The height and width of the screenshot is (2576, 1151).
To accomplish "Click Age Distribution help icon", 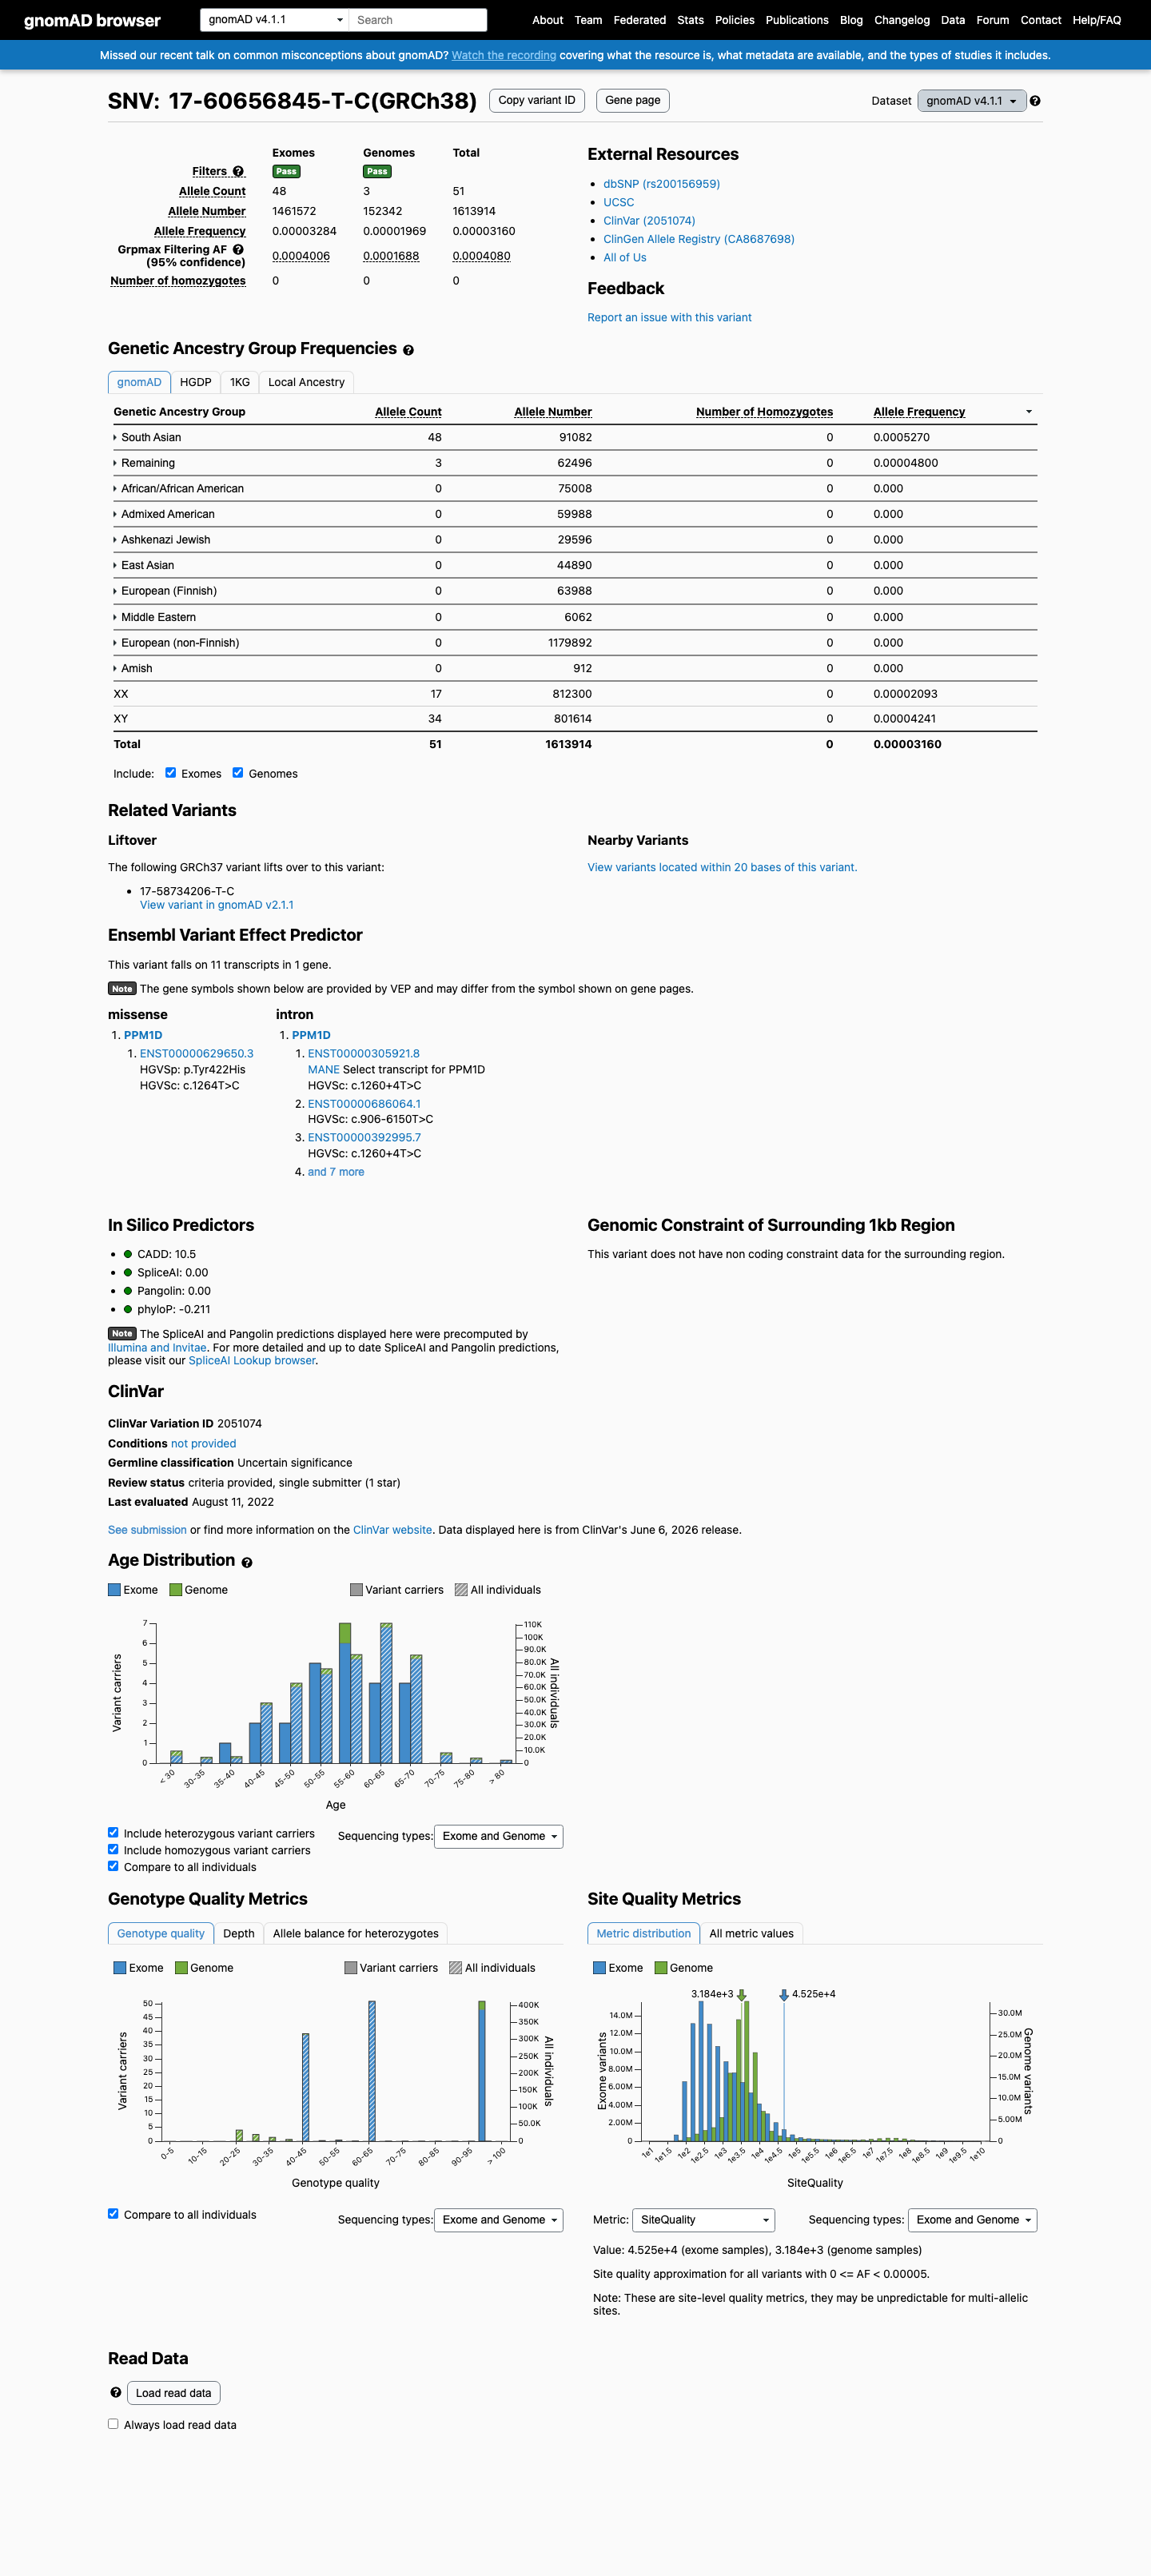I will [247, 1562].
